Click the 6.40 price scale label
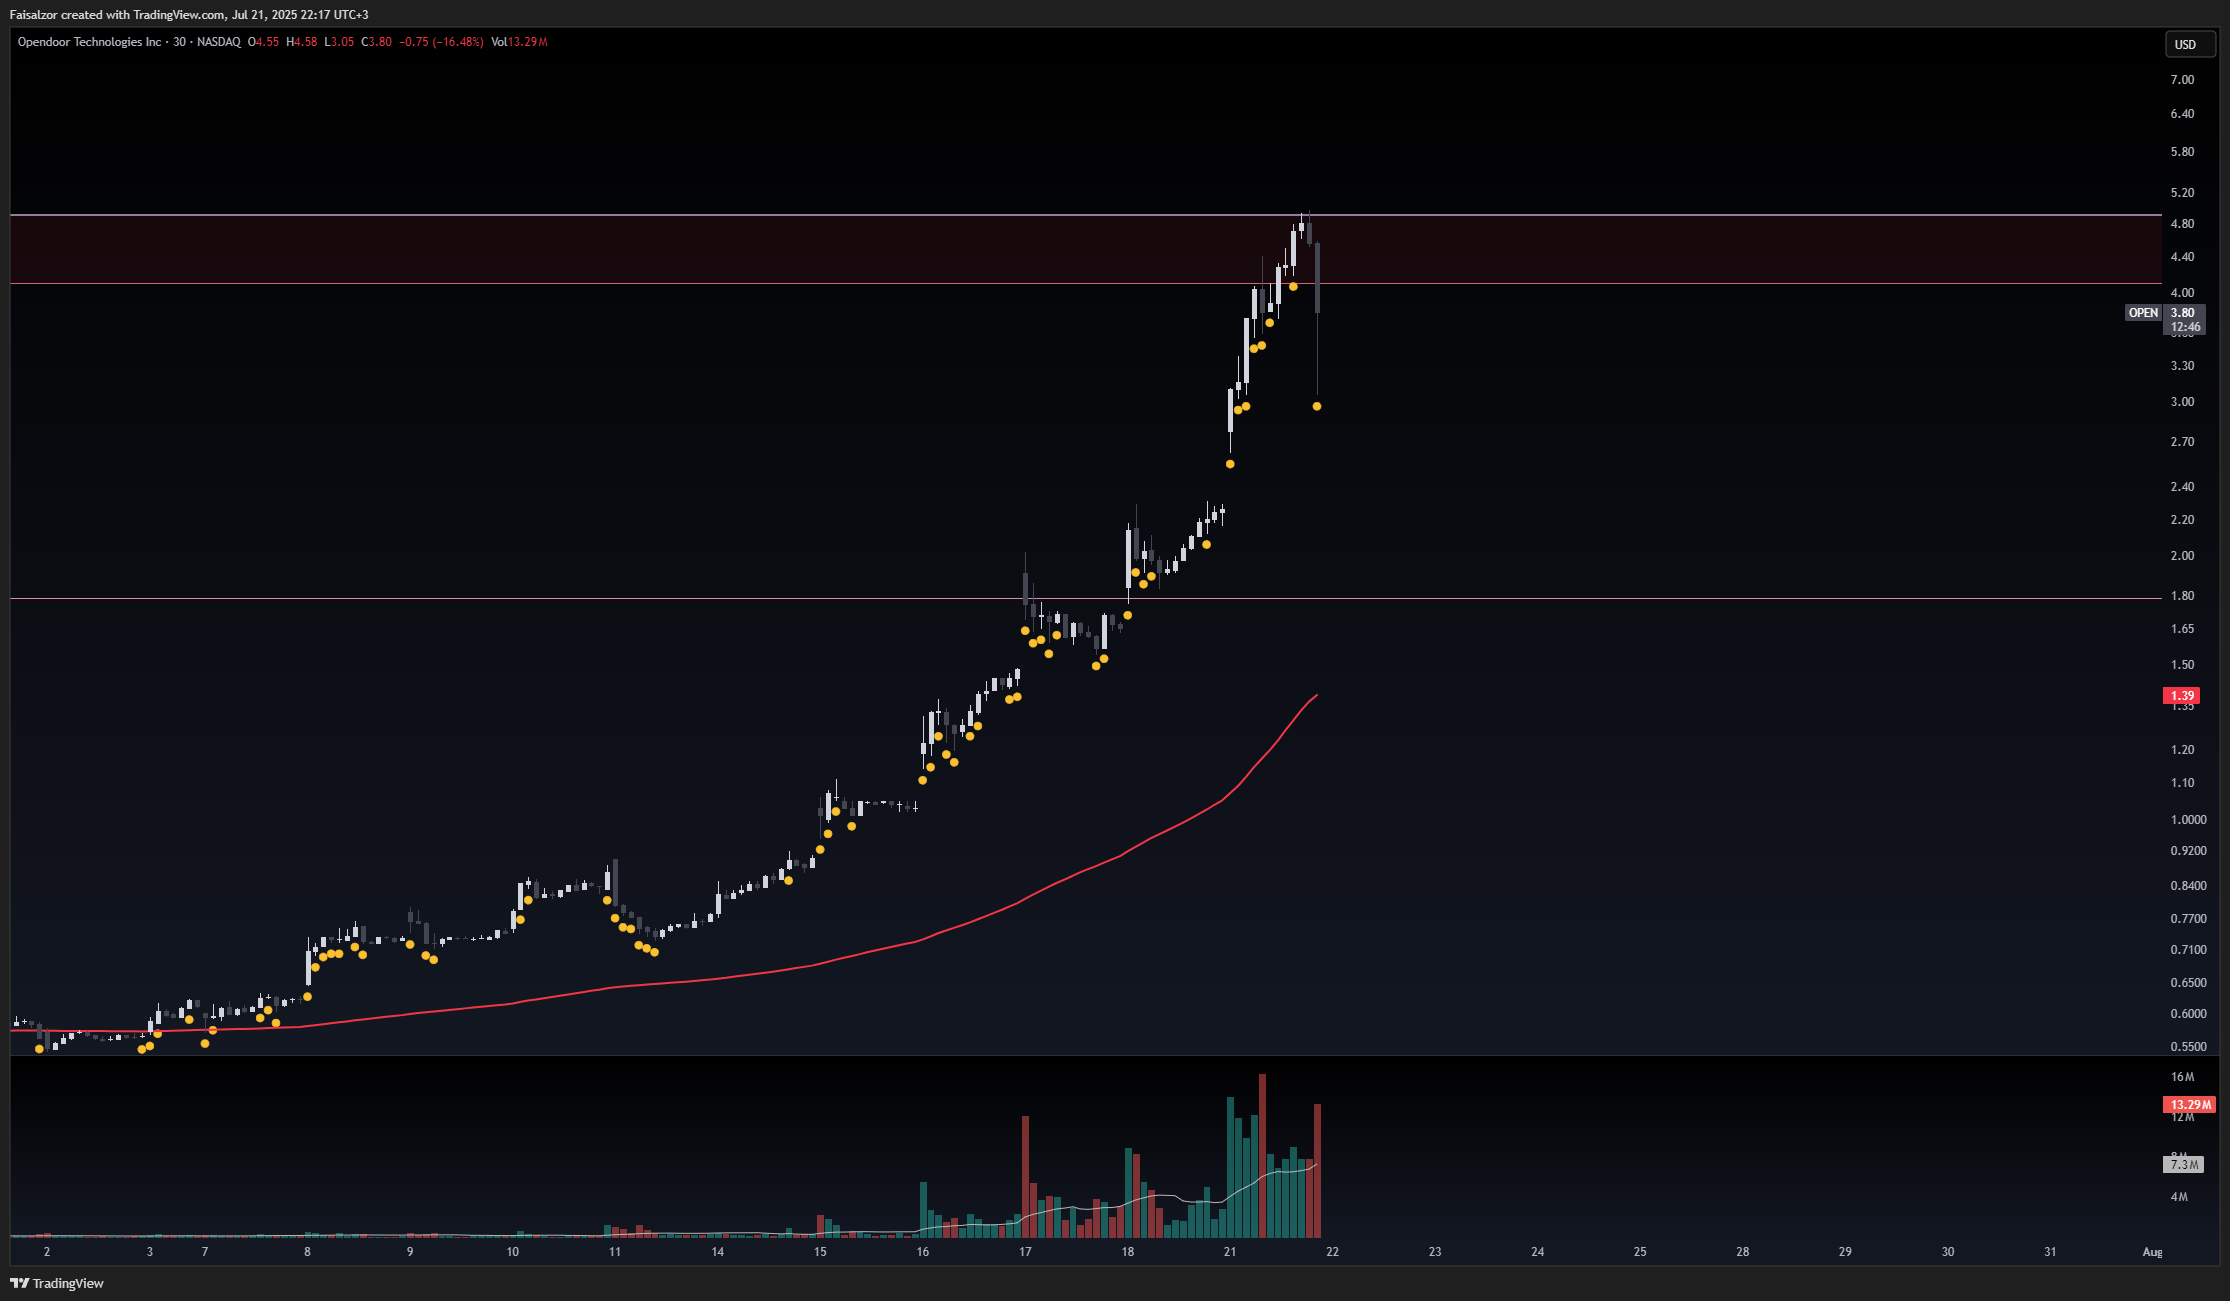The height and width of the screenshot is (1301, 2230). point(2182,114)
